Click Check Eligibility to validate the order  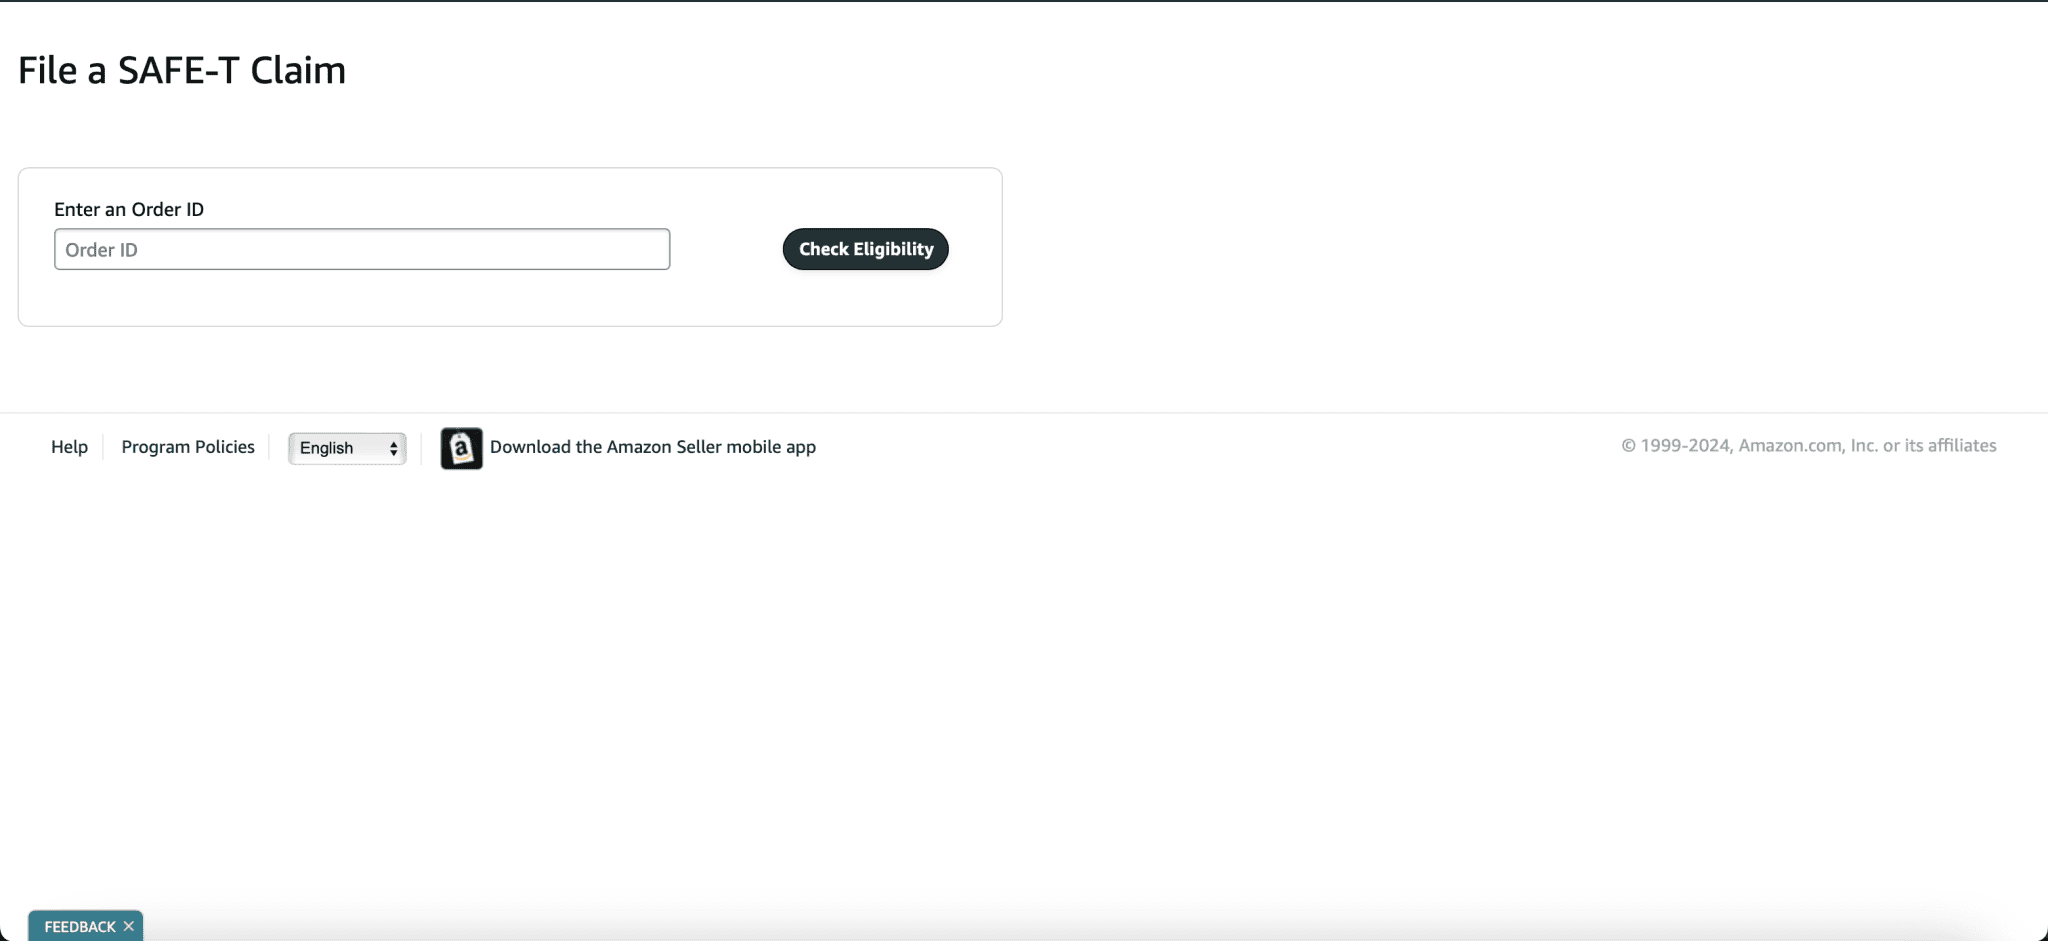[864, 249]
